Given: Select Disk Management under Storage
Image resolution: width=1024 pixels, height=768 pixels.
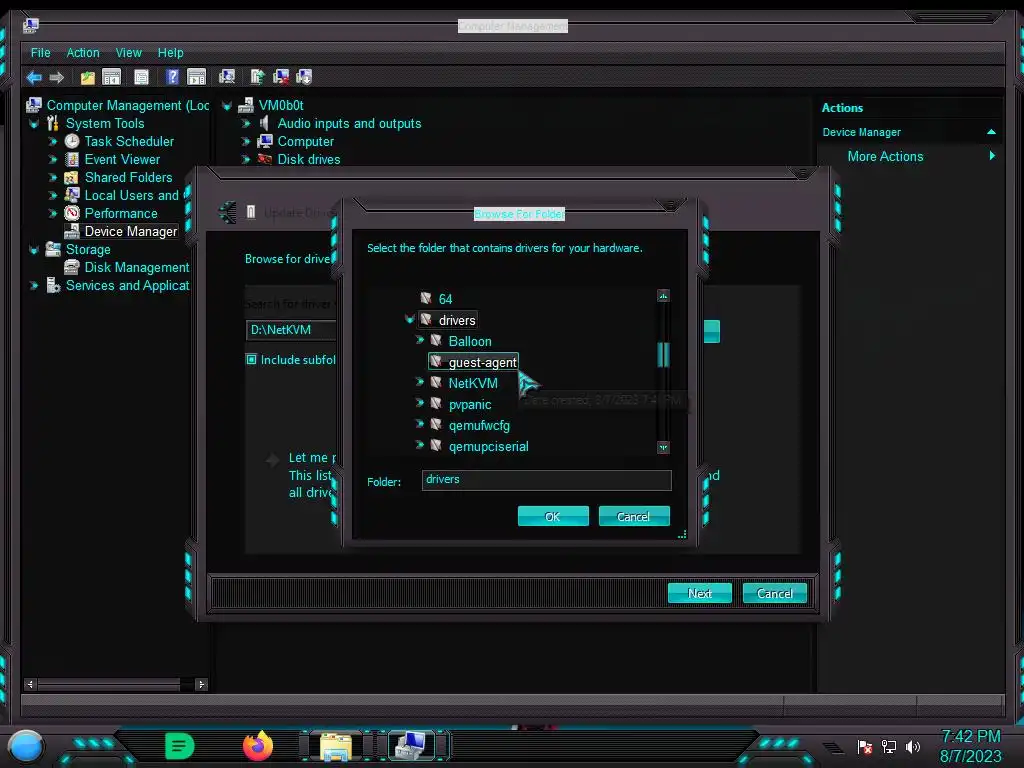Looking at the screenshot, I should (x=136, y=267).
